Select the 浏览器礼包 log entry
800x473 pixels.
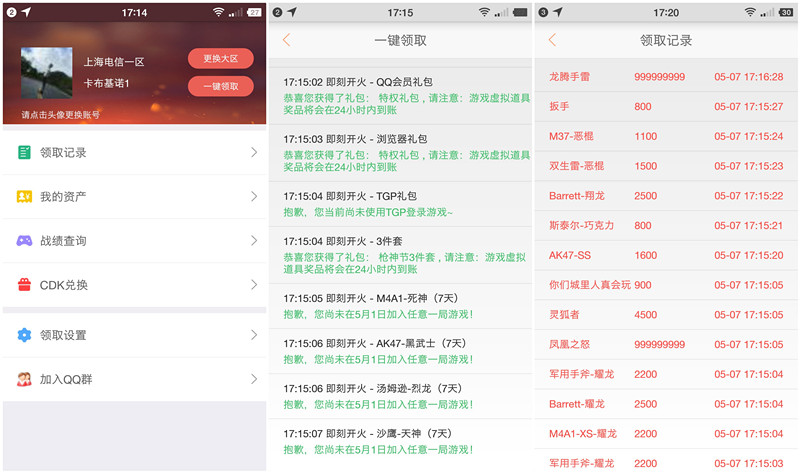coord(401,153)
